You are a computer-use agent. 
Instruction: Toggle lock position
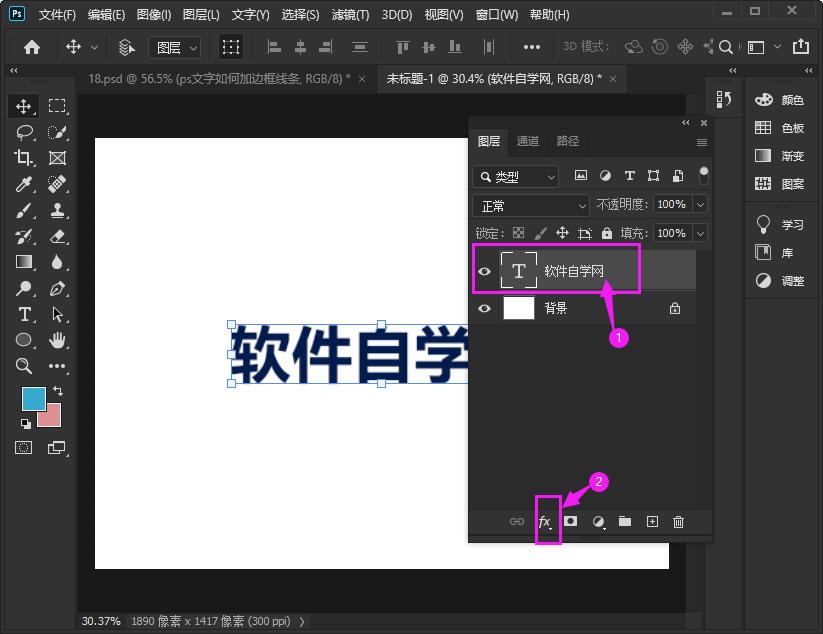point(562,233)
